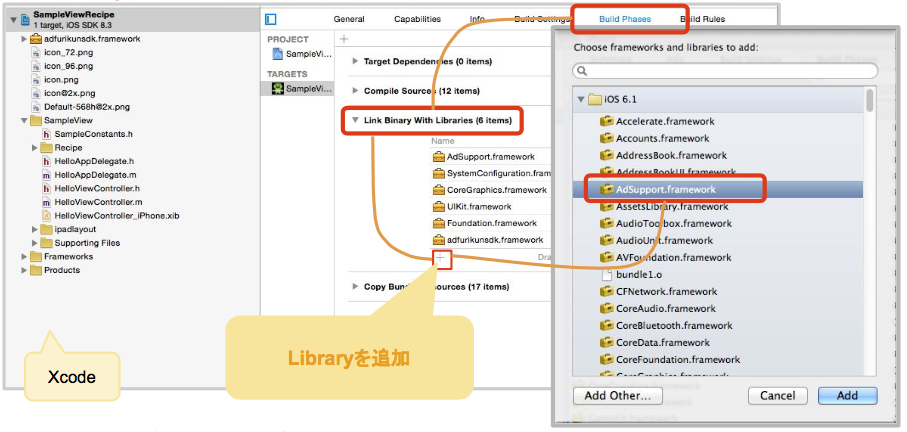
Task: Expand the Supporting Files folder
Action: (35, 243)
